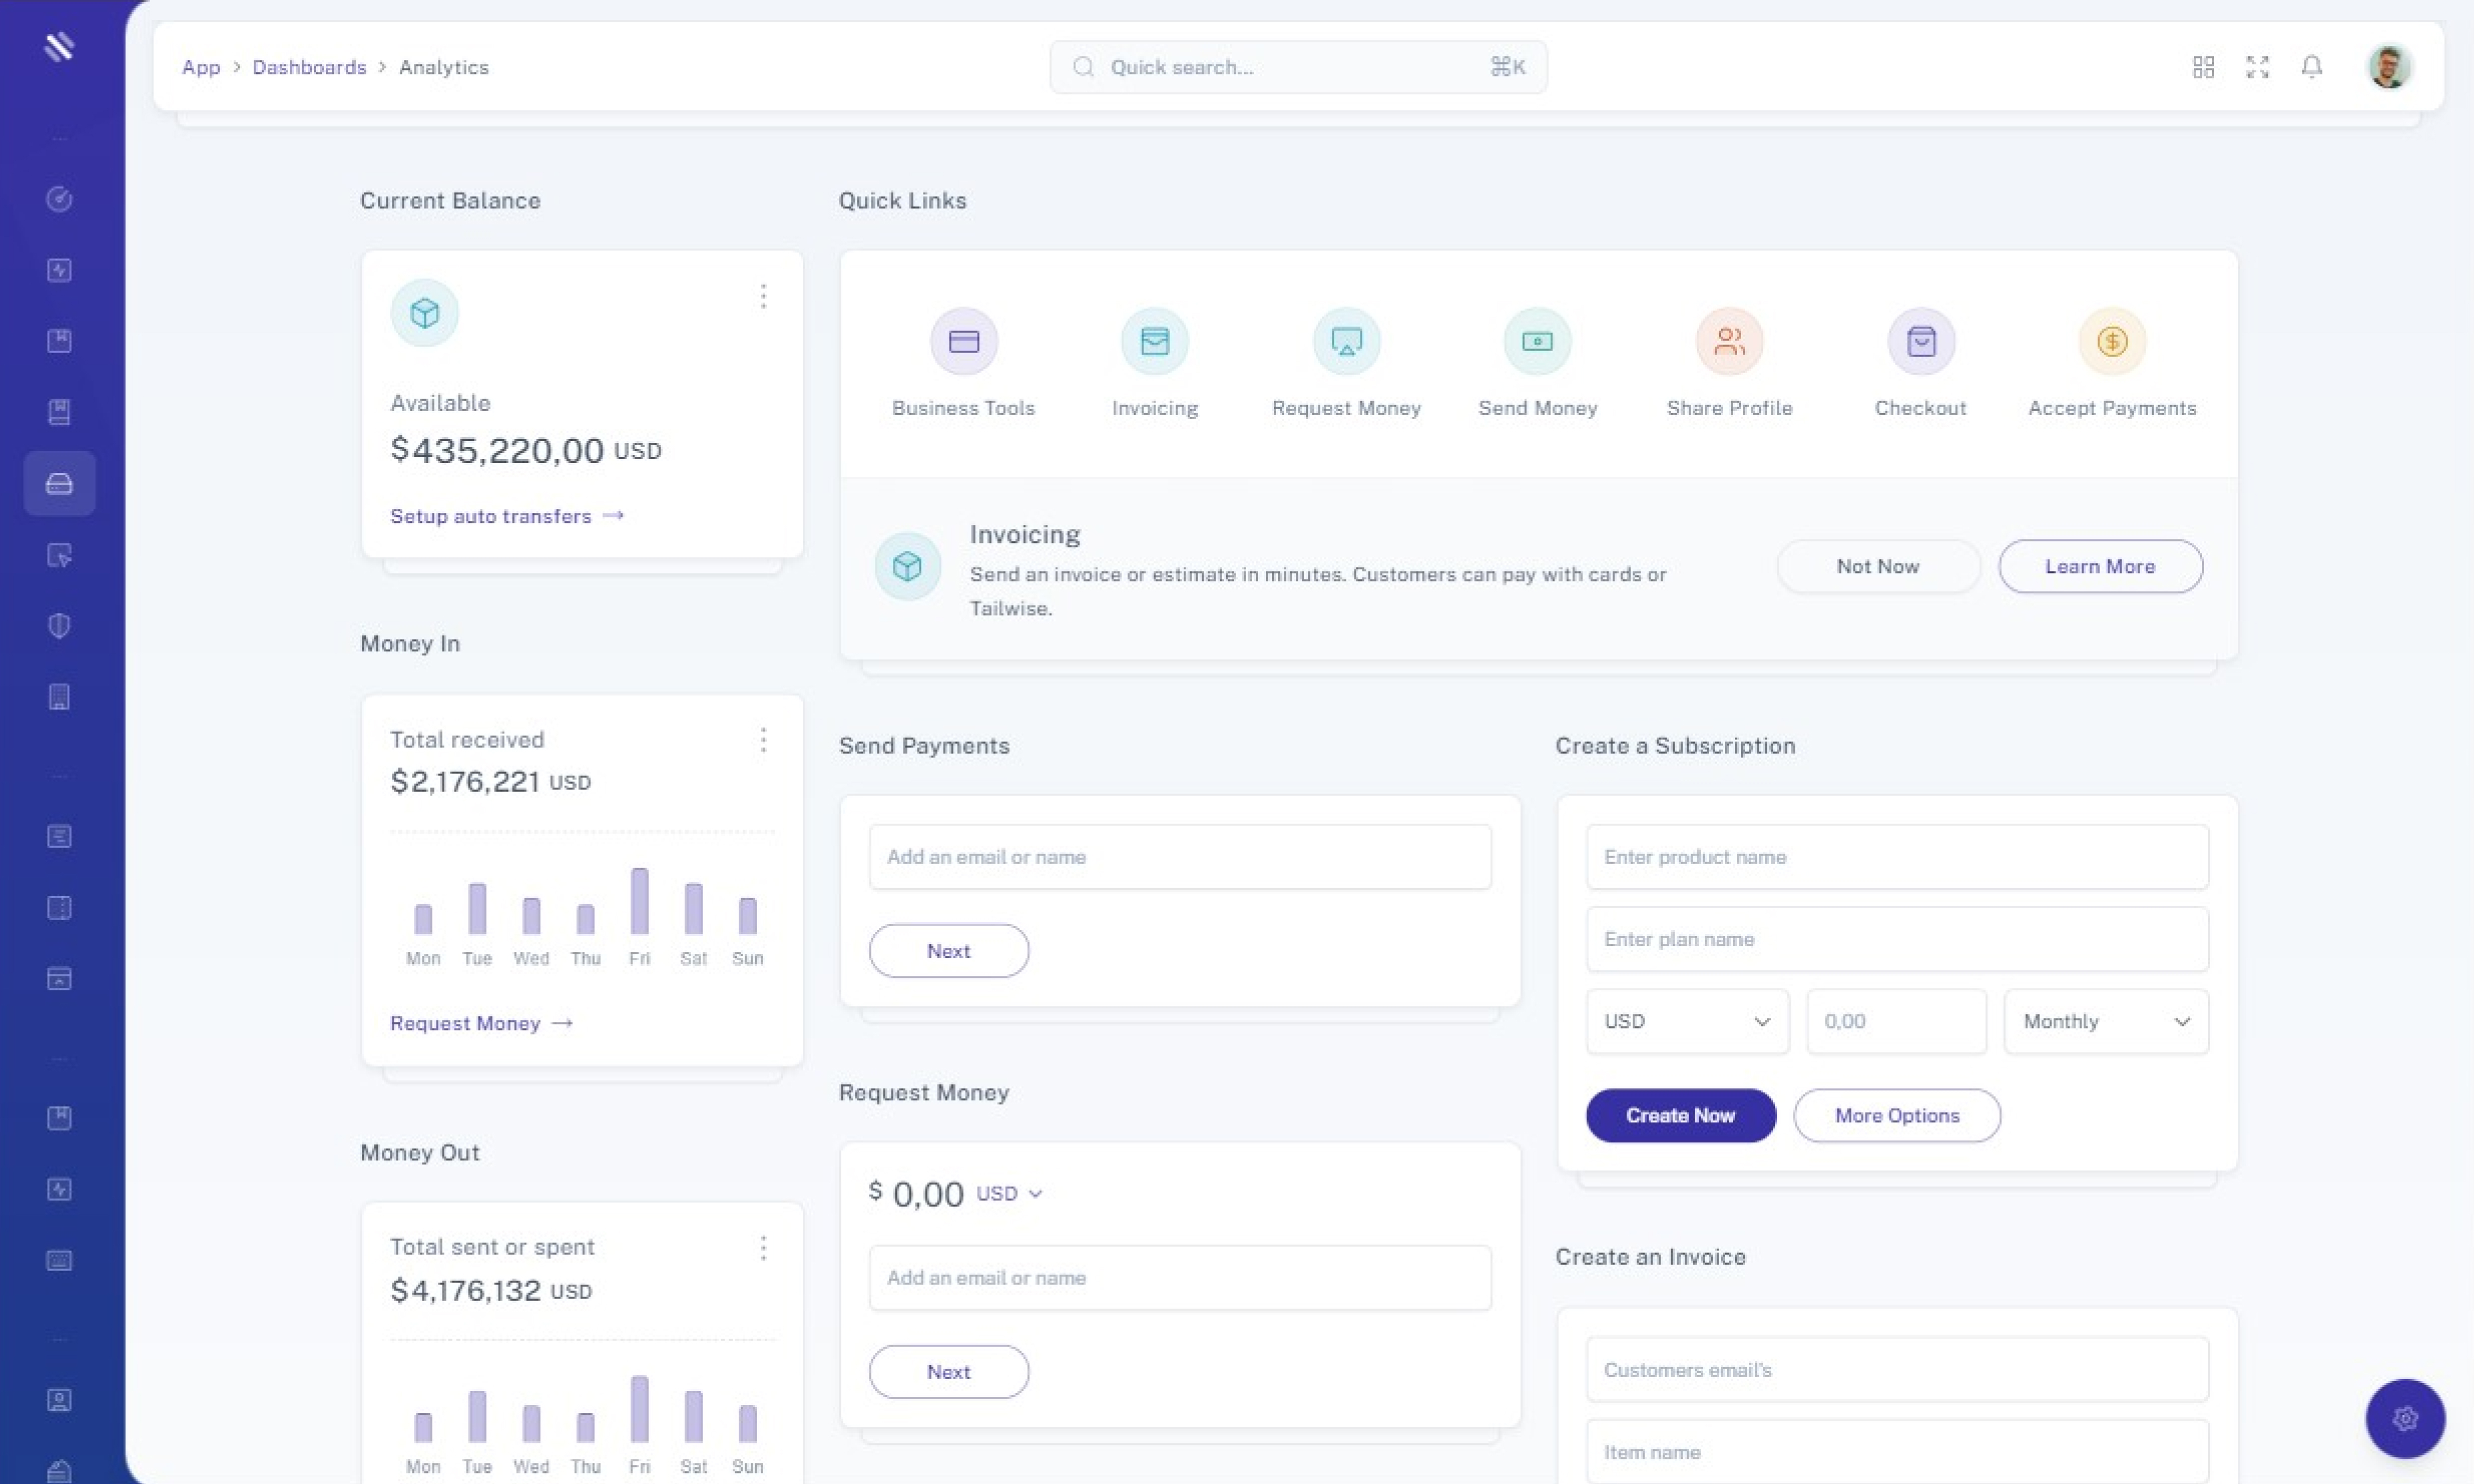Screen dimensions: 2474x1484
Task: Click the floating settings gear button
Action: pos(2405,1418)
